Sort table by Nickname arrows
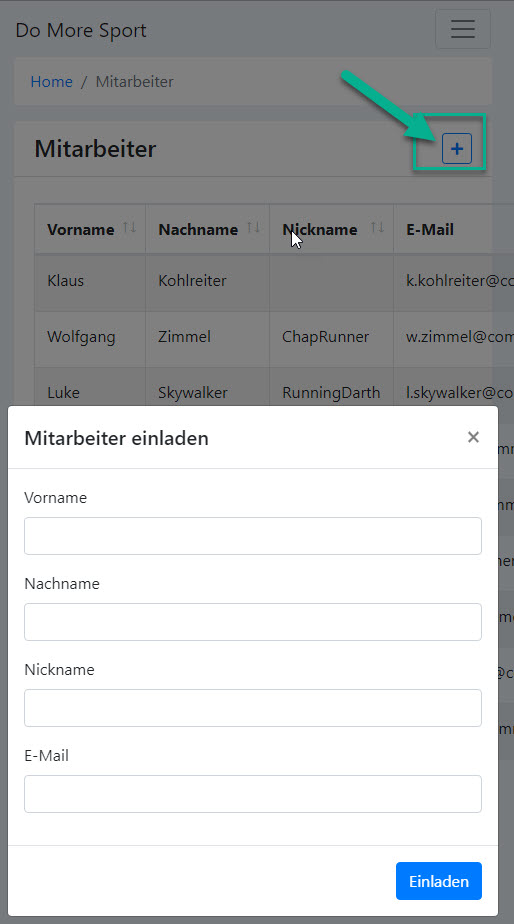Image resolution: width=514 pixels, height=924 pixels. 377,227
